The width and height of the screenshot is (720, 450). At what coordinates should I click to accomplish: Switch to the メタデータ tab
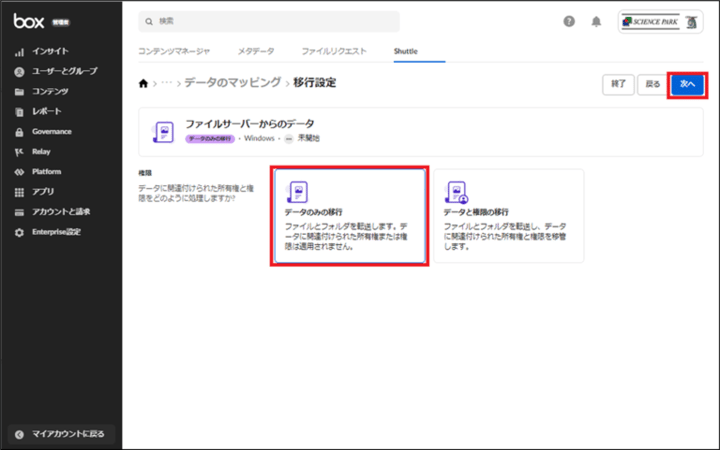click(258, 50)
